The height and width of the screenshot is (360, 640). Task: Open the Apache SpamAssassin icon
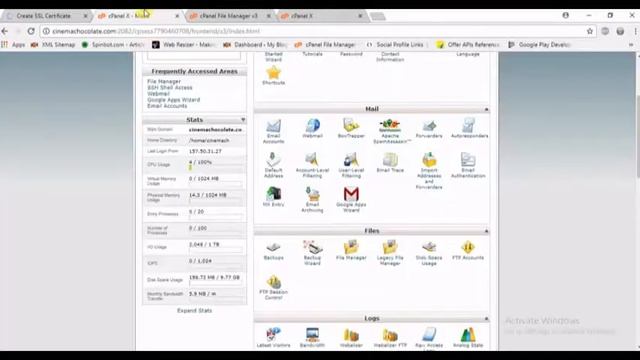coord(390,126)
